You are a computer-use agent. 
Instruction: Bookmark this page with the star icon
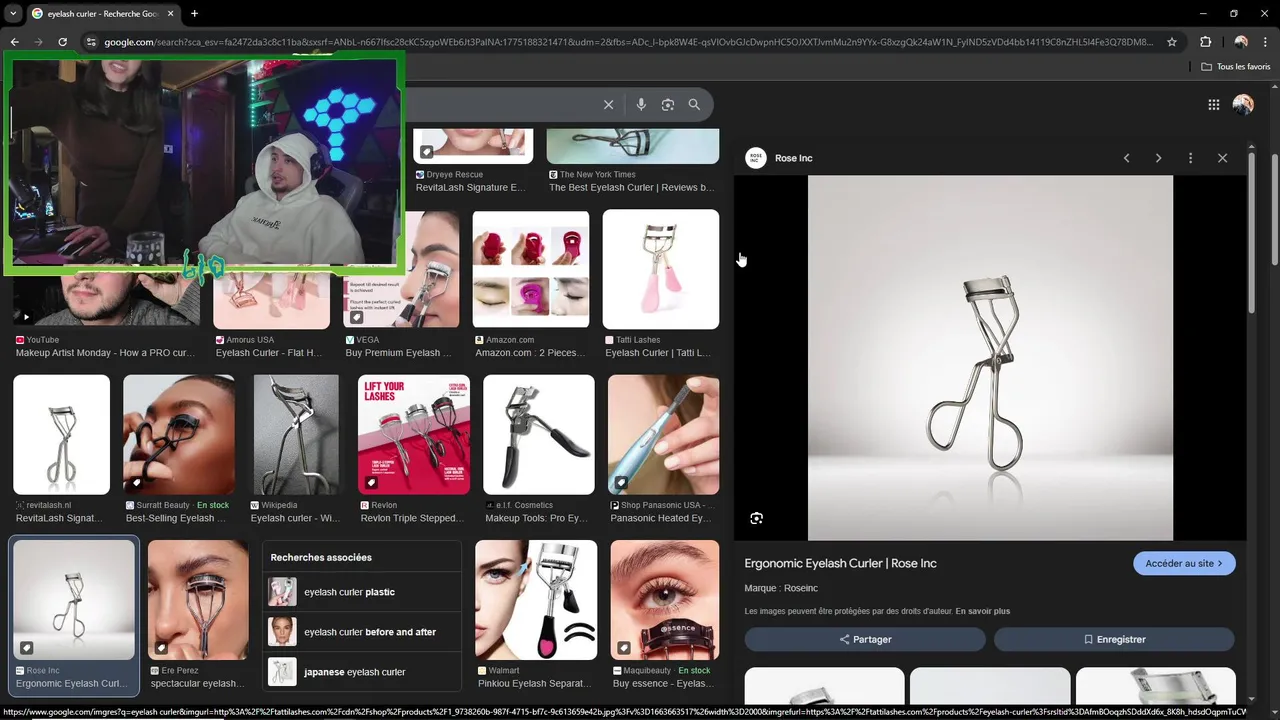(x=1173, y=42)
